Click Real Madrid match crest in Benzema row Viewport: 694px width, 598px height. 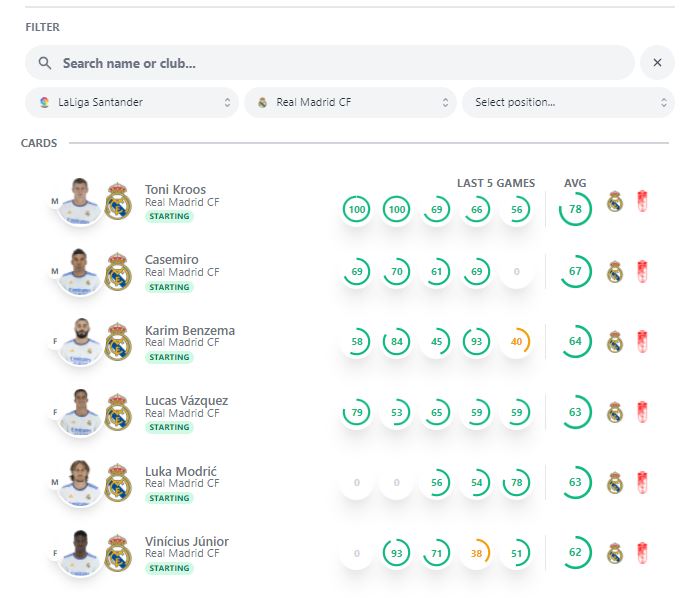pyautogui.click(x=615, y=342)
